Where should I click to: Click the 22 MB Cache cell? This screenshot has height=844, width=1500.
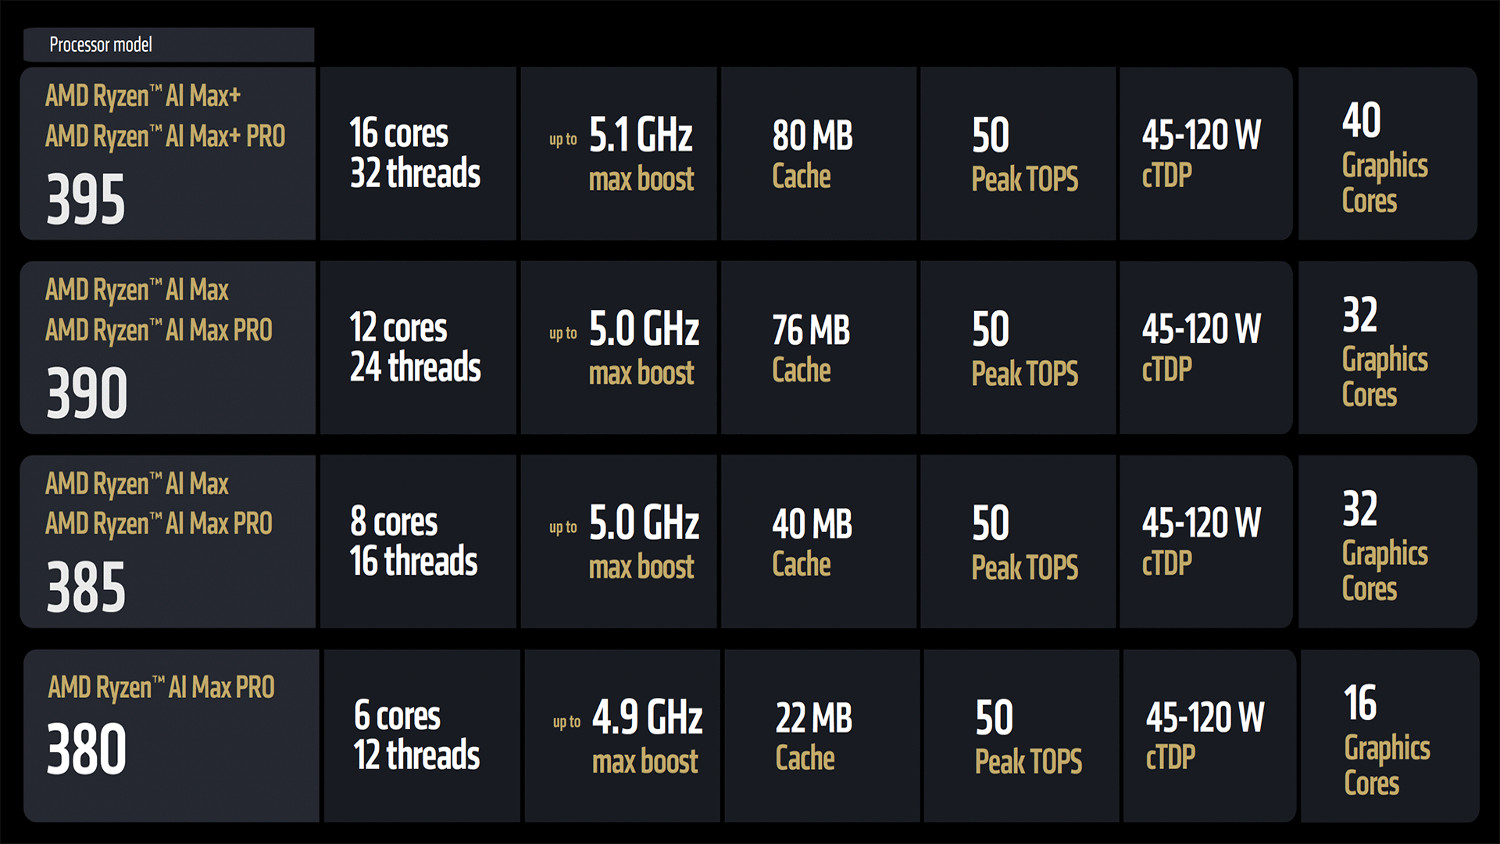[x=821, y=736]
